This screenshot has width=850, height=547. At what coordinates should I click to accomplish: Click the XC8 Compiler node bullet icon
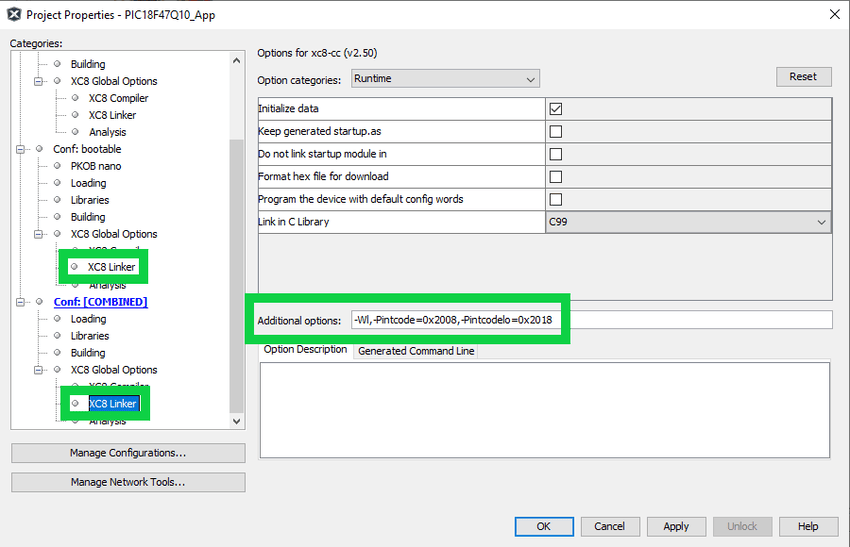pyautogui.click(x=75, y=98)
